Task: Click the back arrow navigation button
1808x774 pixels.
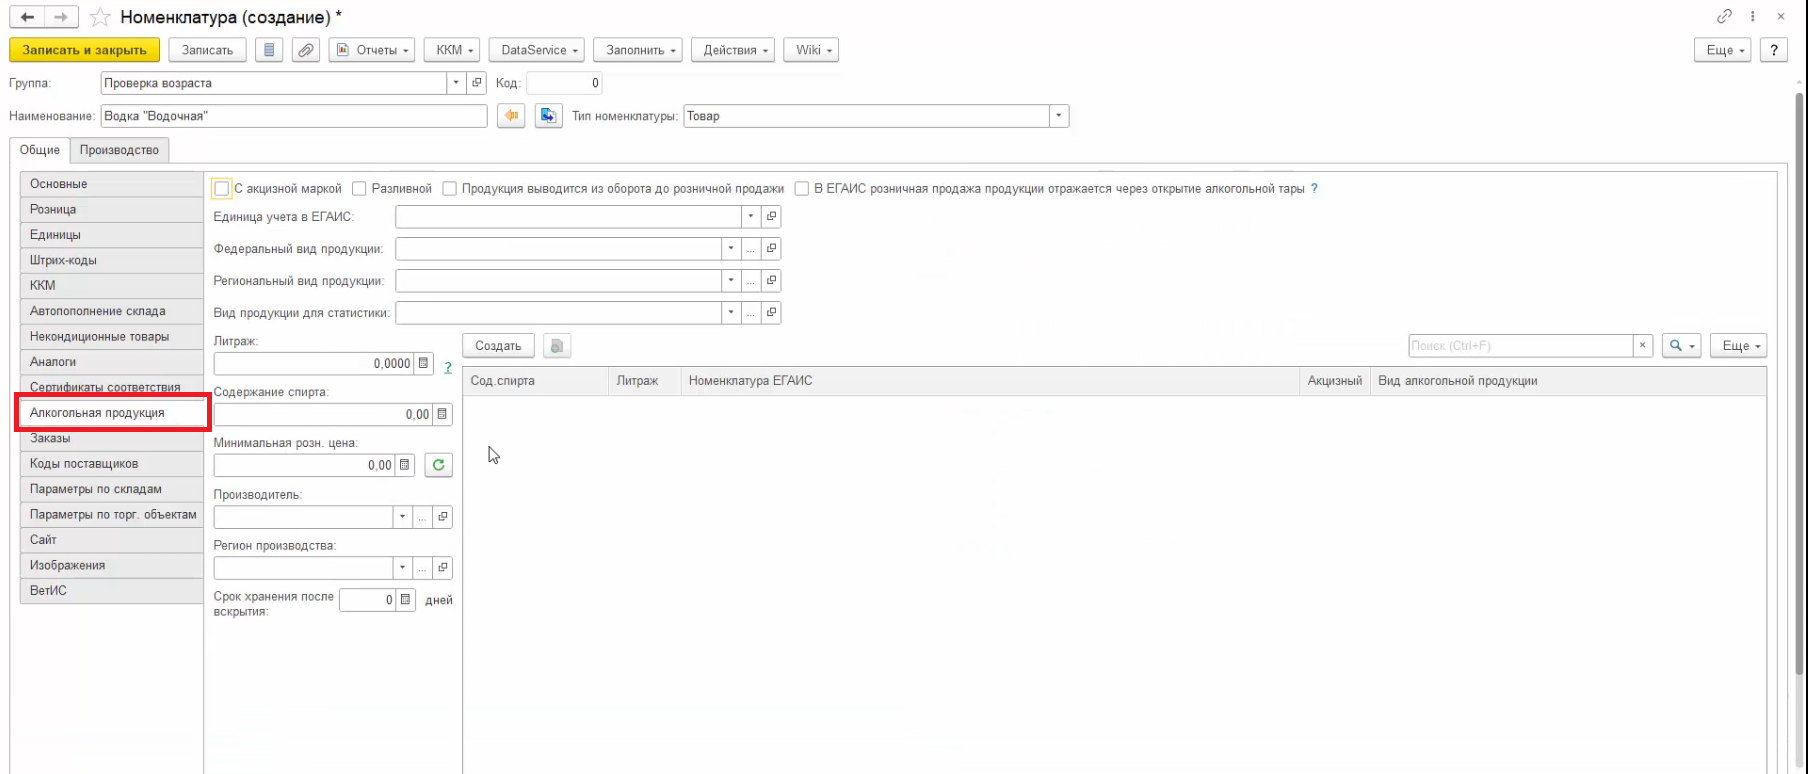Action: (27, 17)
